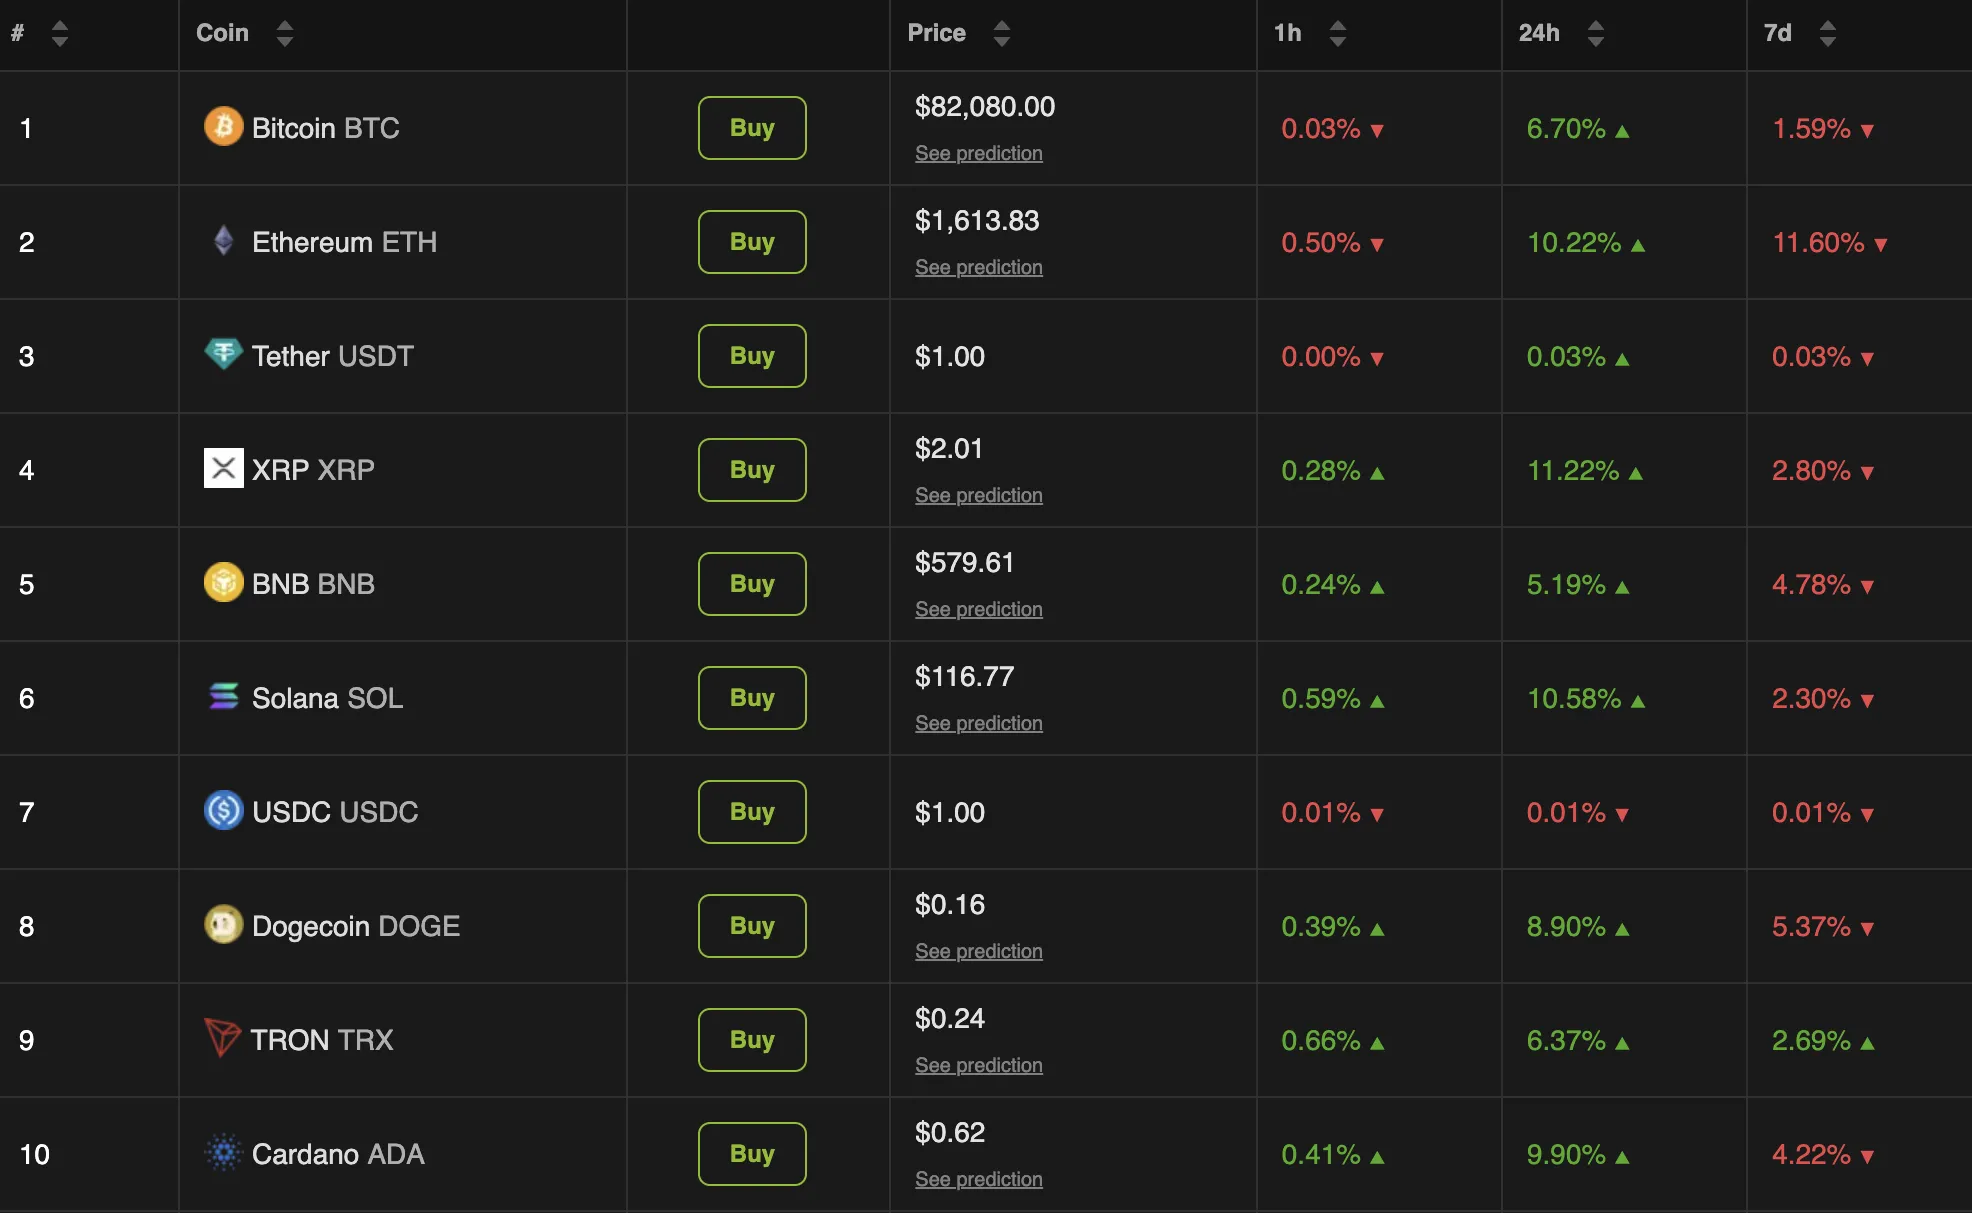
Task: Click the Solana SOL logo
Action: click(x=224, y=697)
